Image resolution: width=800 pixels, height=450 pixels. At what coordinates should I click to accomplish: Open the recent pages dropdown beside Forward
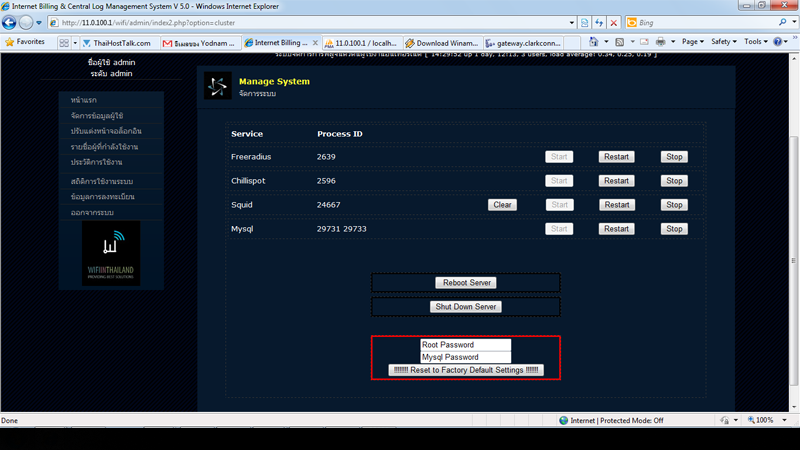(x=39, y=23)
